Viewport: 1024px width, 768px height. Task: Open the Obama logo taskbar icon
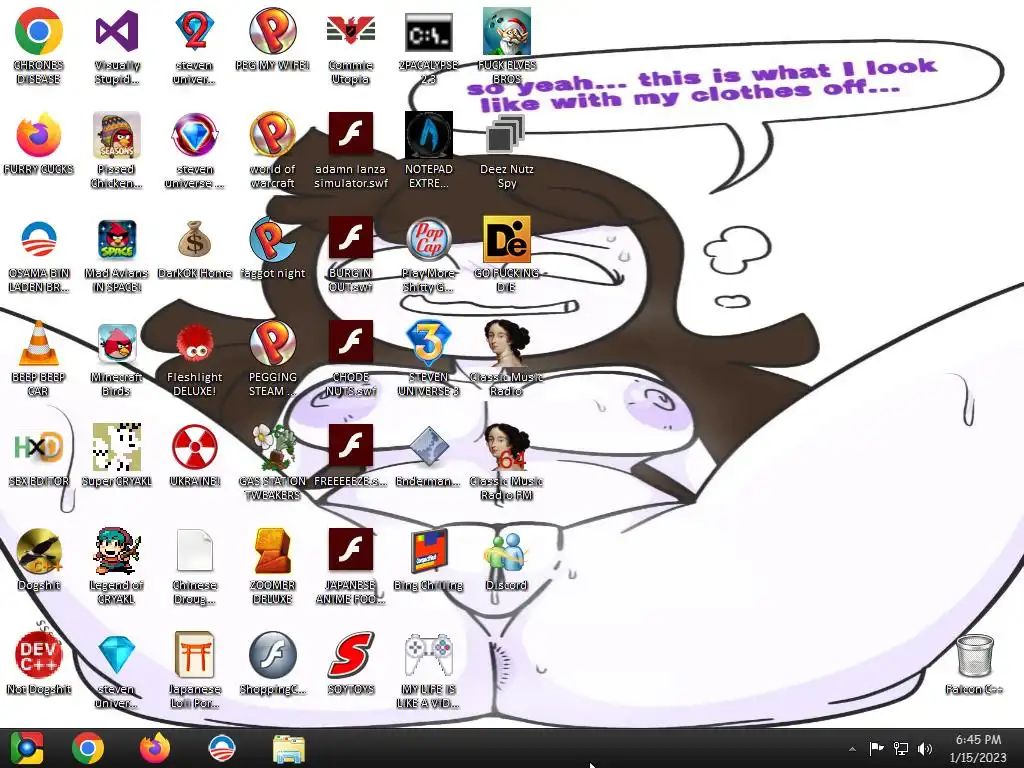[221, 748]
